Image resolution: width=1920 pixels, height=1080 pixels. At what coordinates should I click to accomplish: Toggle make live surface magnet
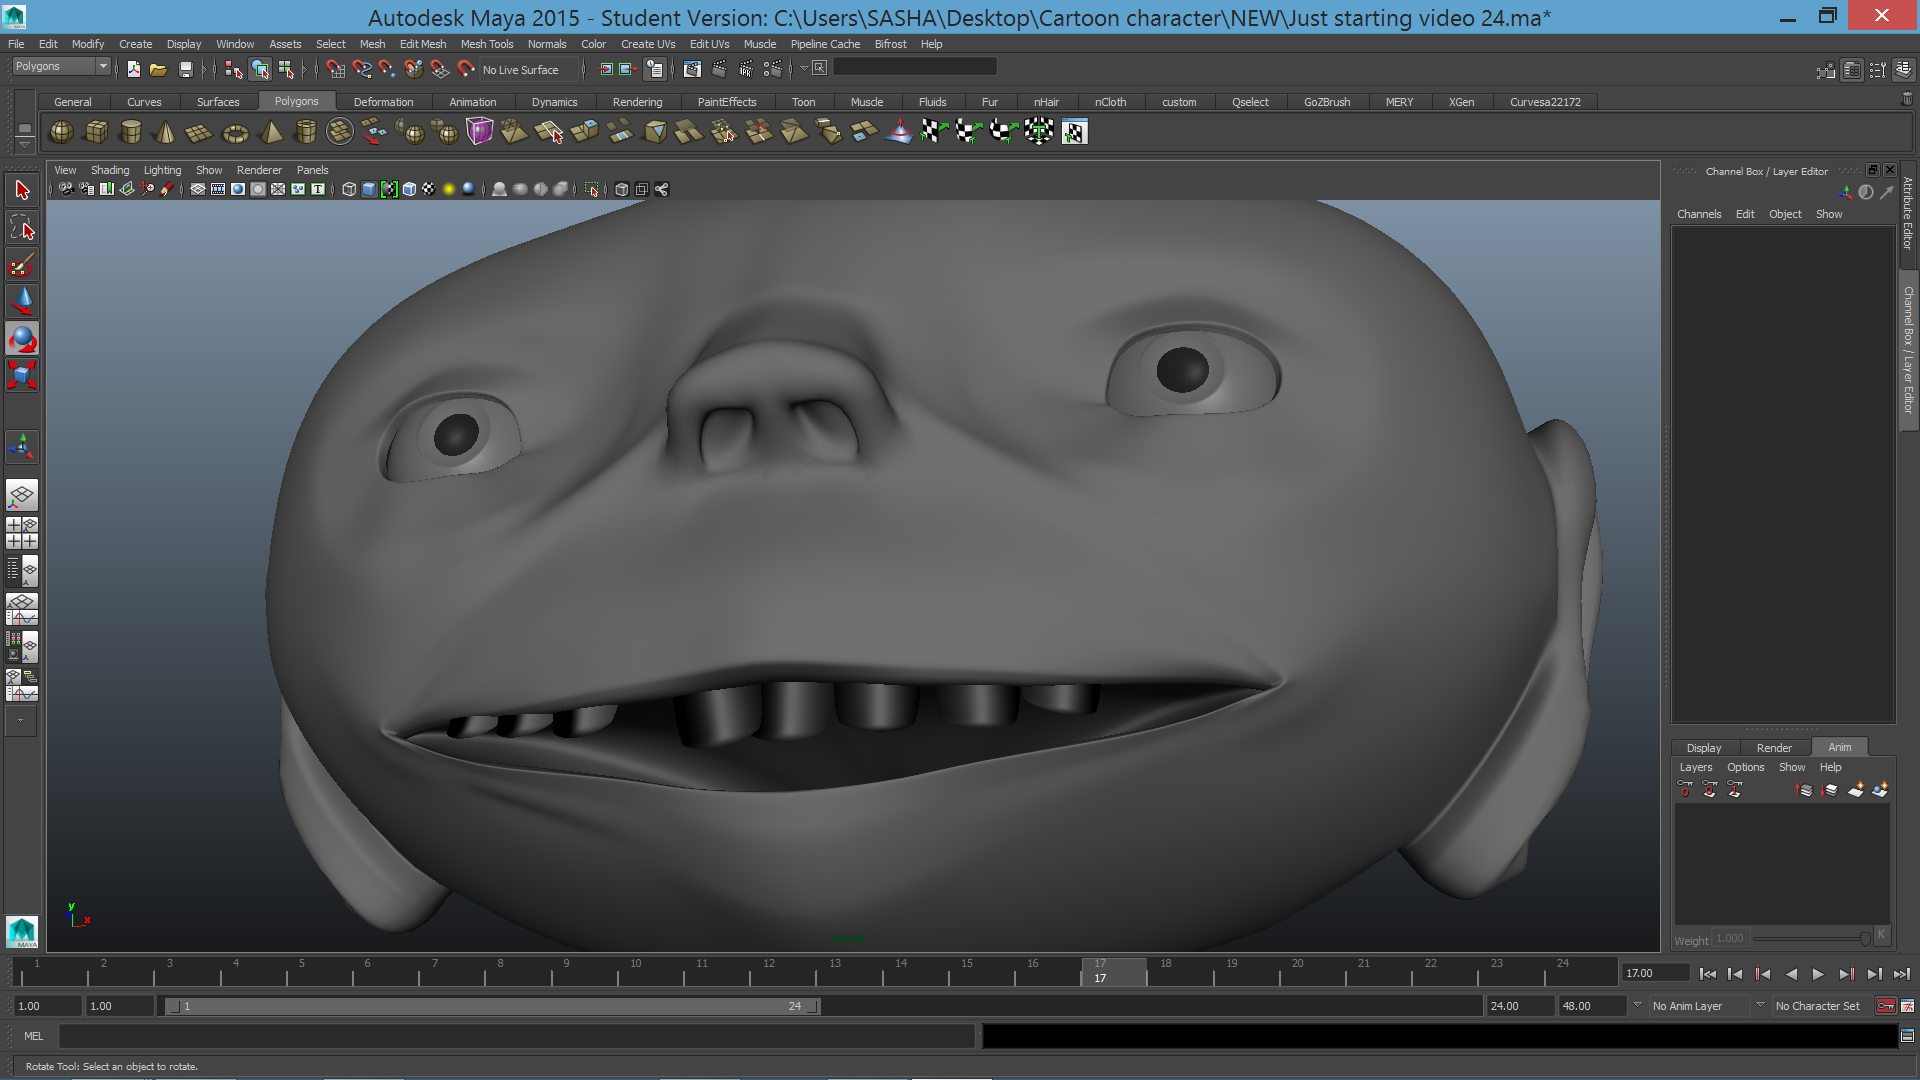(x=466, y=69)
